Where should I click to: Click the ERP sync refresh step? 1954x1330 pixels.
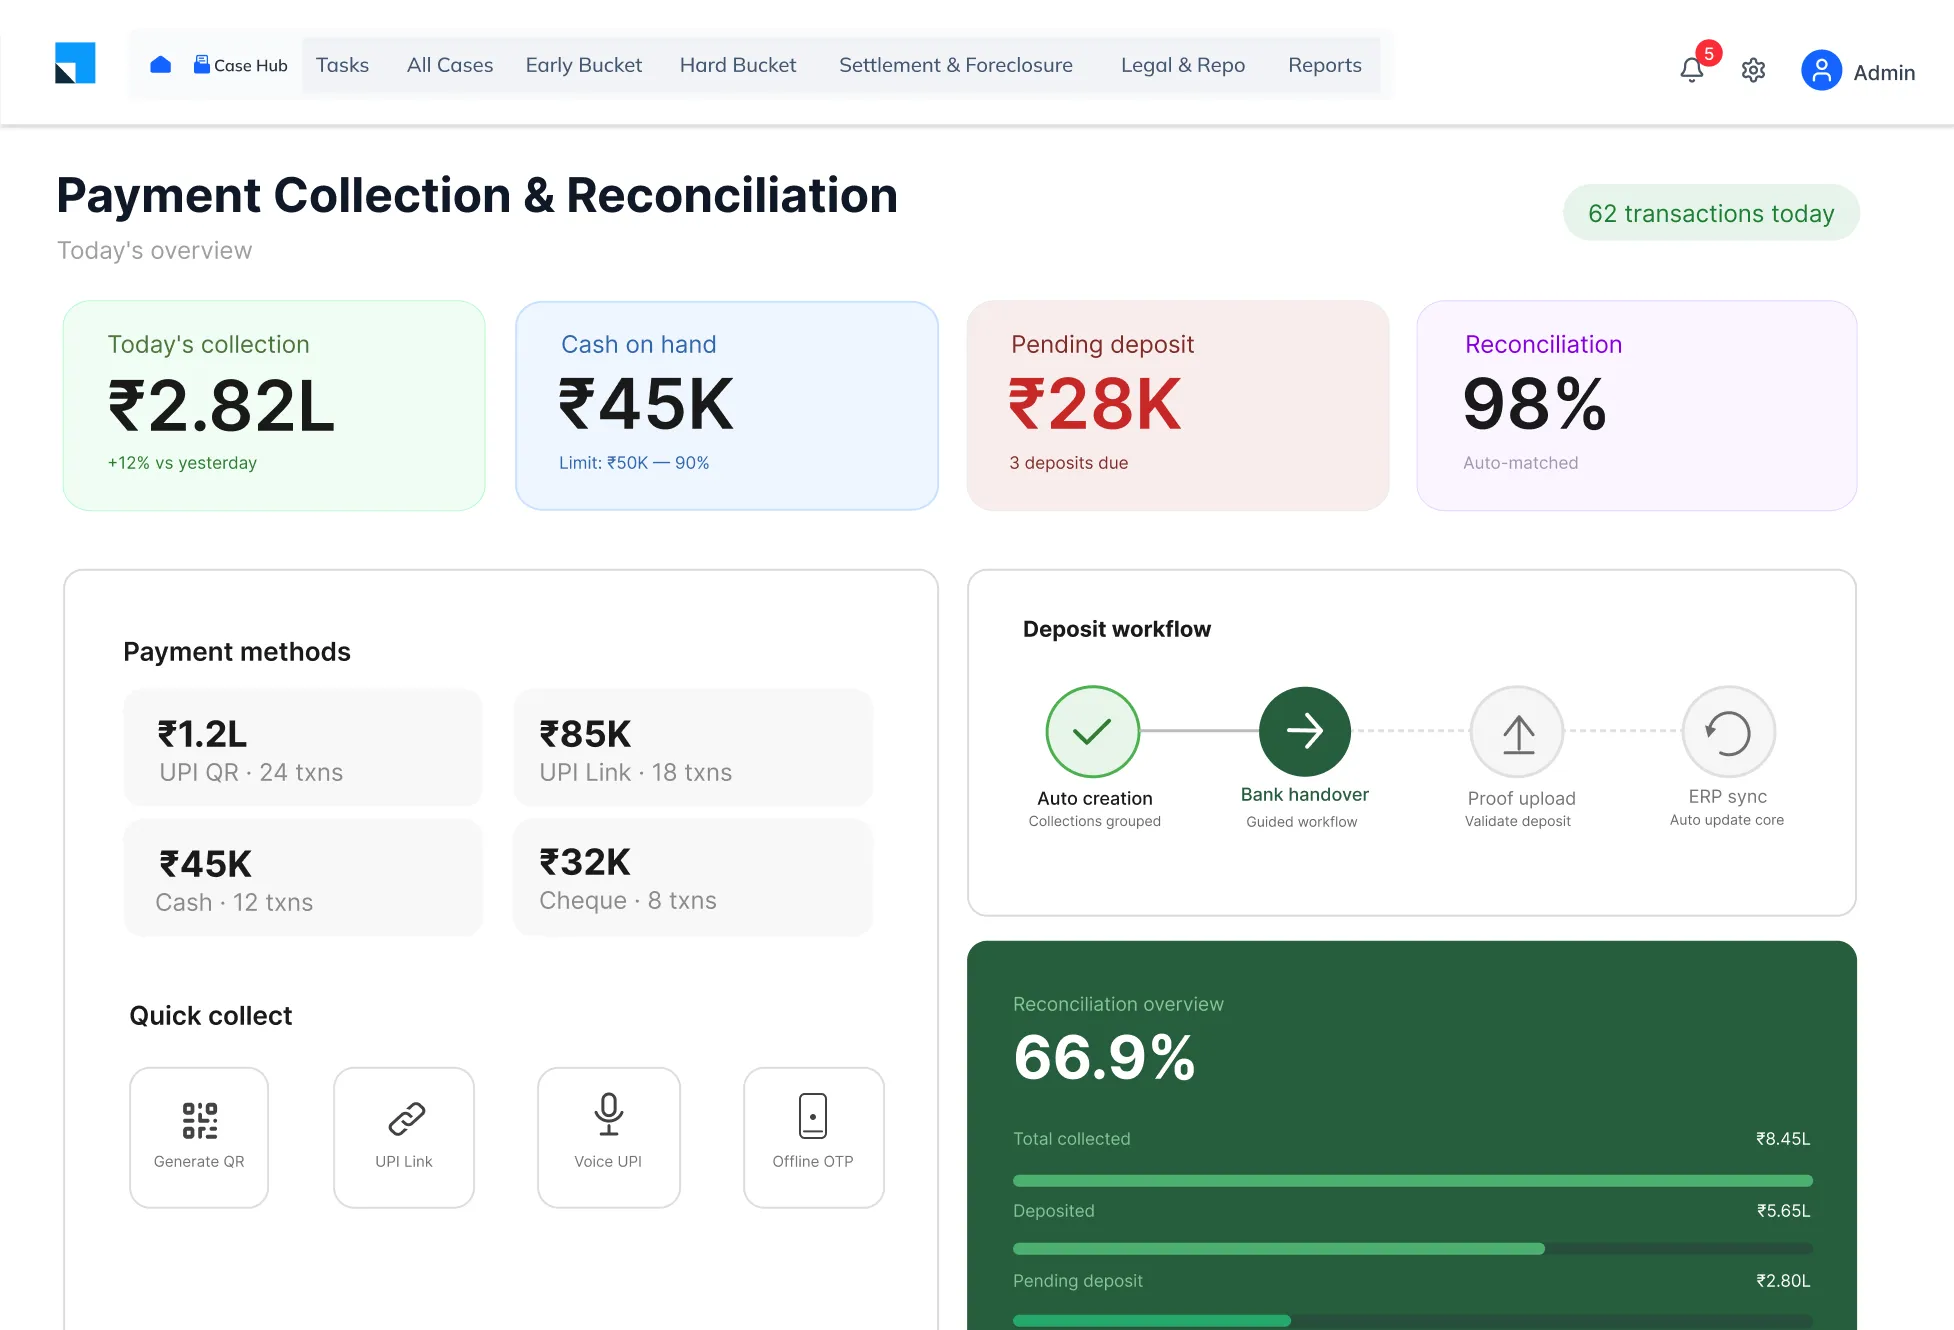tap(1729, 732)
